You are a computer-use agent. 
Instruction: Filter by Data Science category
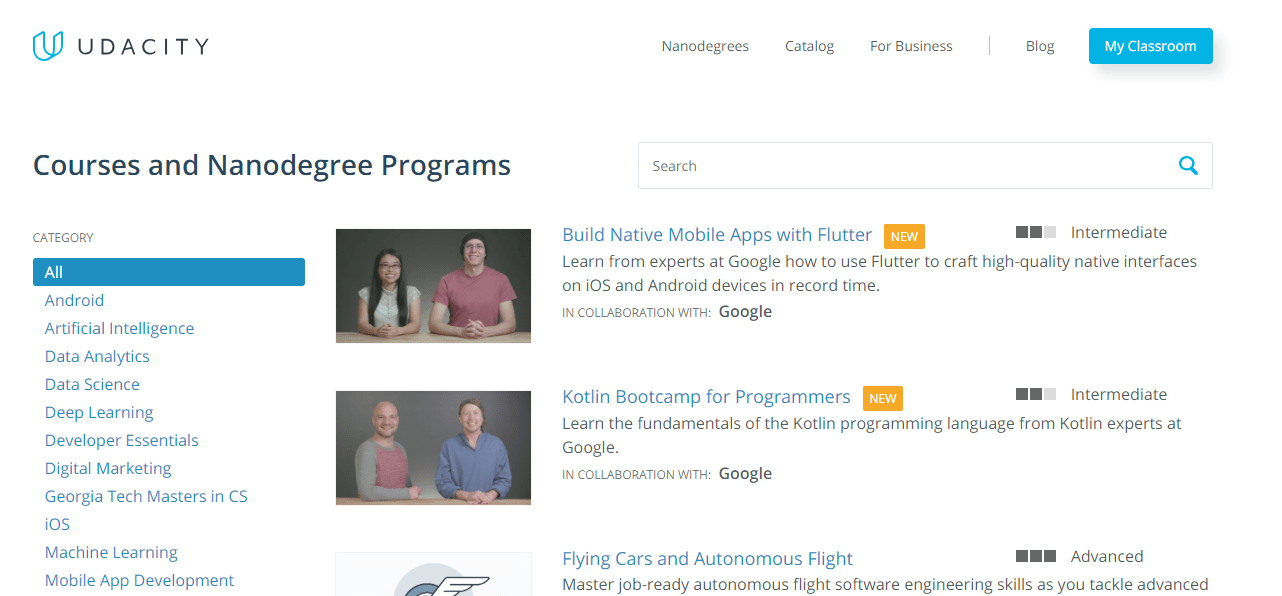92,384
